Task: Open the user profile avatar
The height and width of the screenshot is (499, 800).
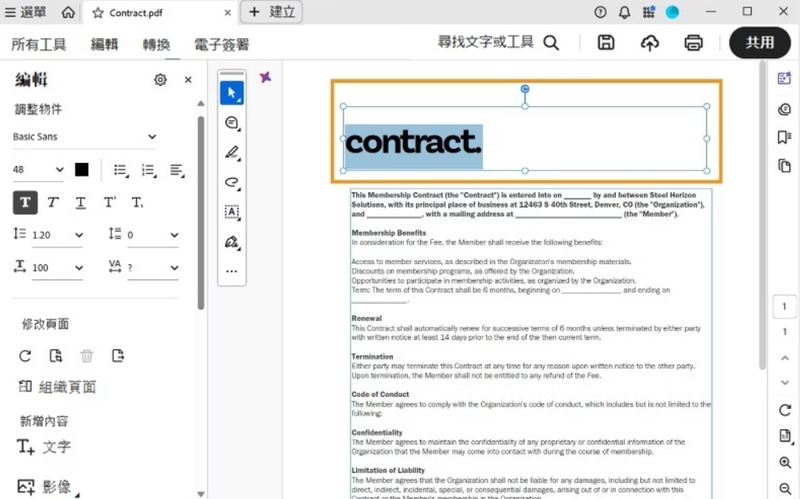Action: [x=672, y=12]
